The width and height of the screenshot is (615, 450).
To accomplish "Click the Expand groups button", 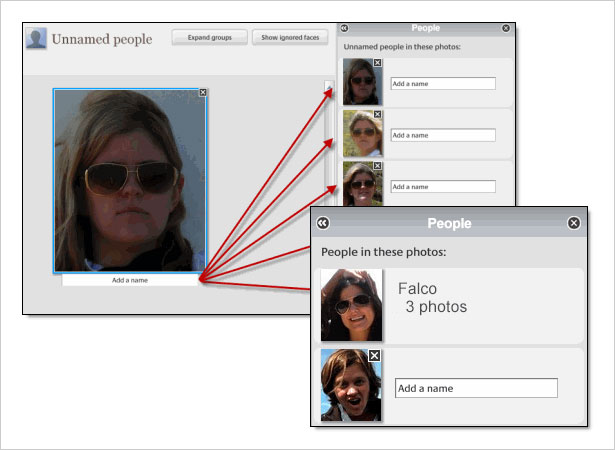I will coord(209,37).
